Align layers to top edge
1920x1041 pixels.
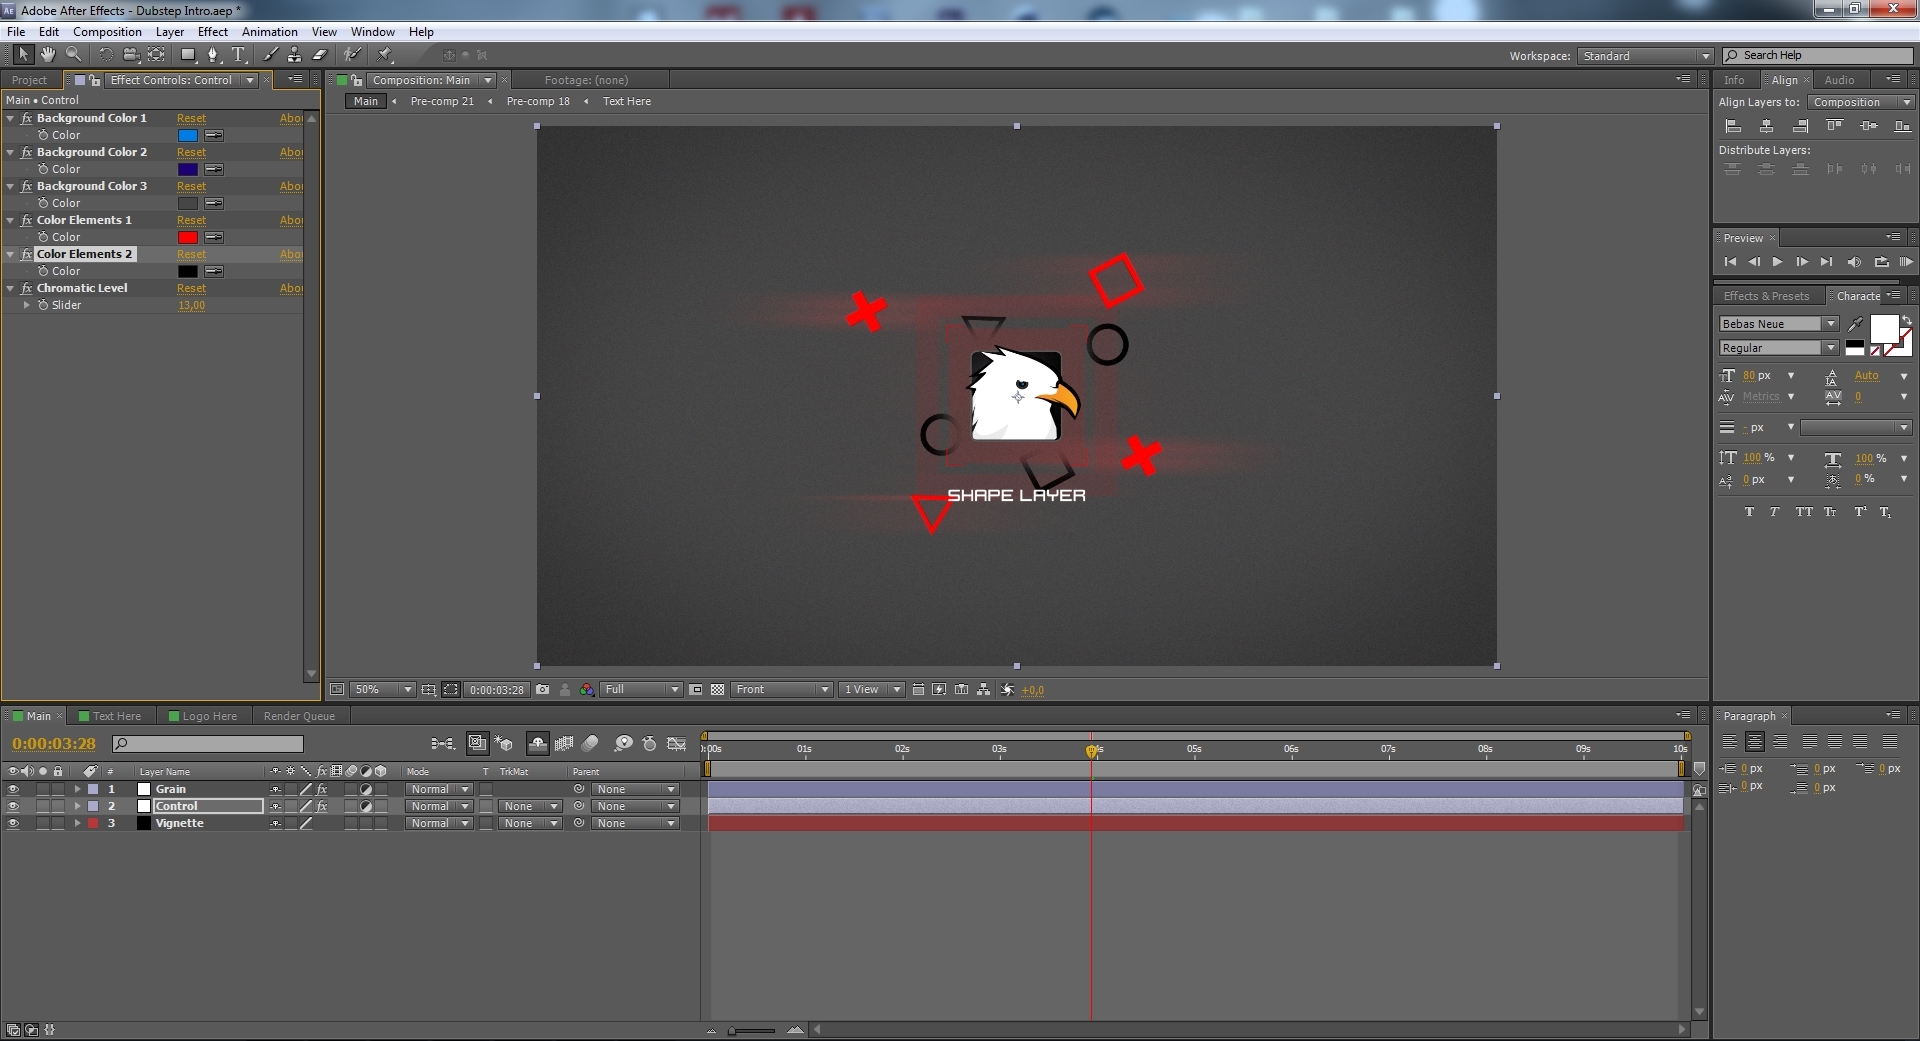(x=1834, y=126)
